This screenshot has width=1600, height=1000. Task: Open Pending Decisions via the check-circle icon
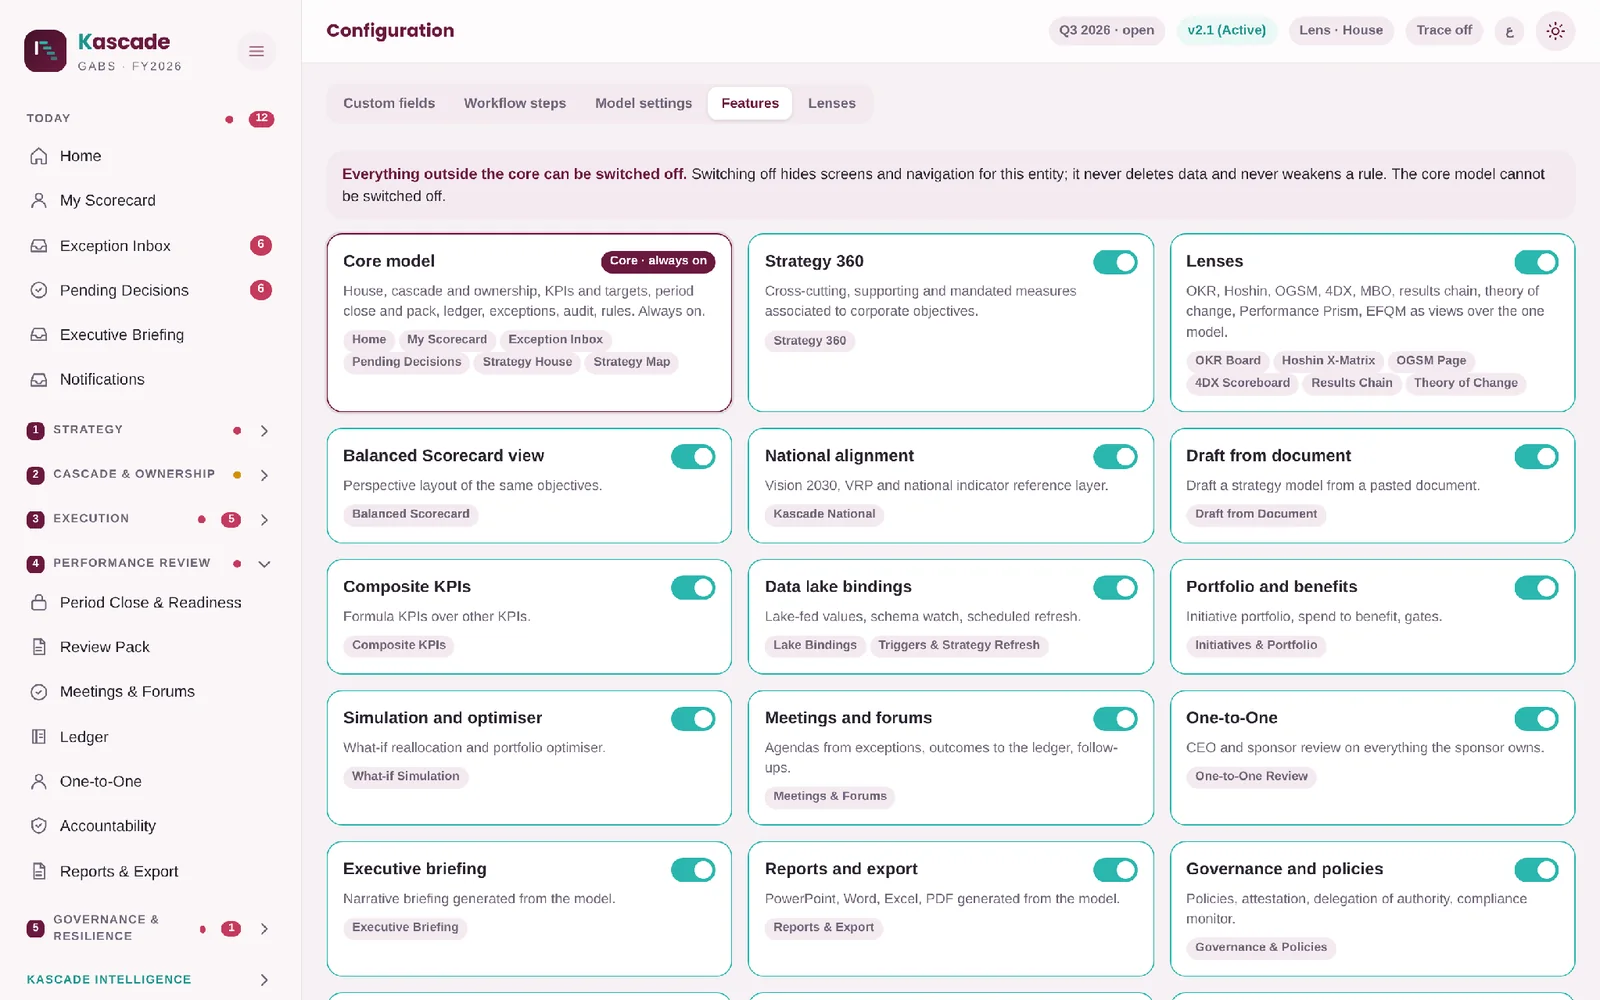(39, 290)
